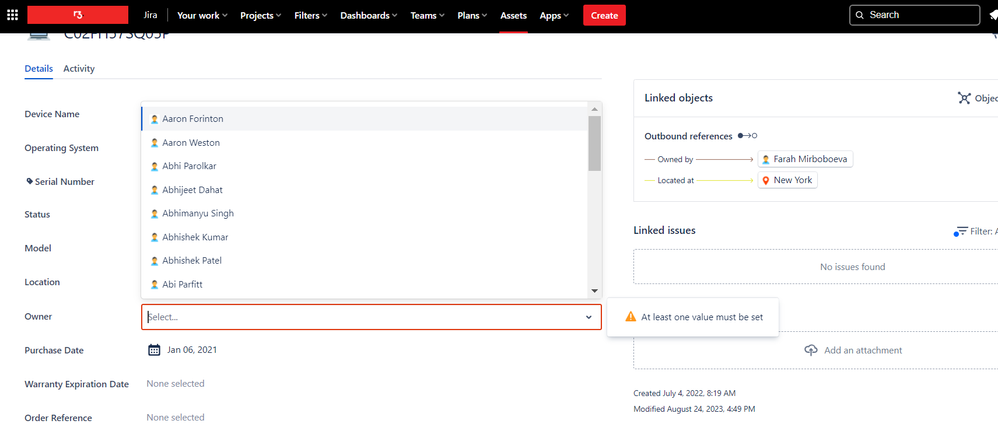Click the Location field label
The image size is (998, 431).
click(42, 282)
